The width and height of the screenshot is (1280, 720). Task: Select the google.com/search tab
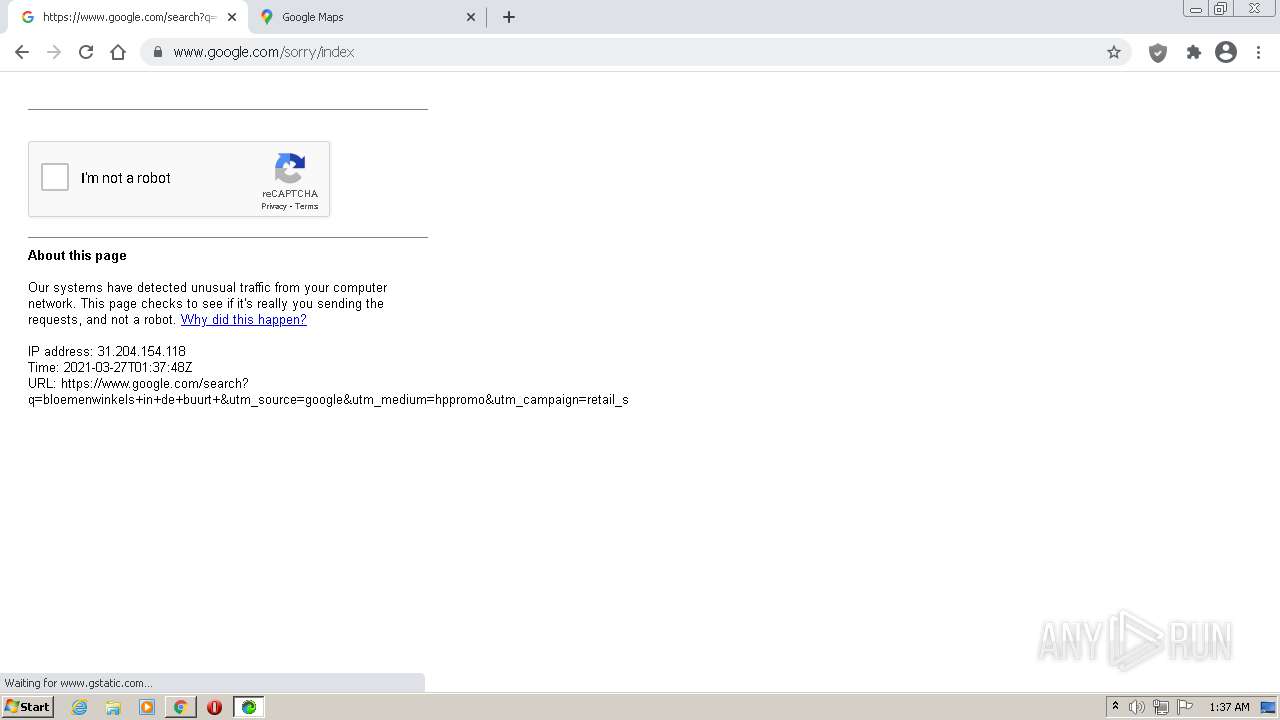129,17
